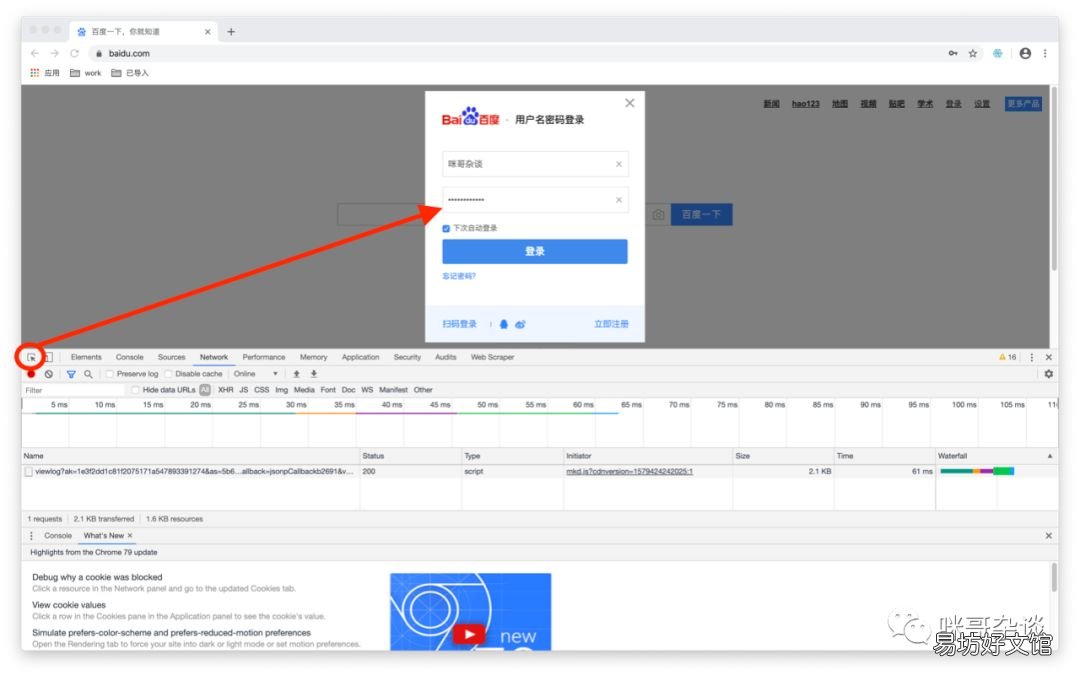Click the browser extension icon
1080x676 pixels.
[997, 53]
